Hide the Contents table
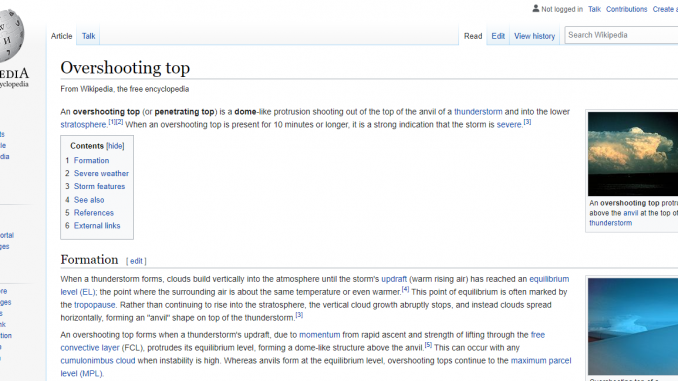 click(115, 146)
